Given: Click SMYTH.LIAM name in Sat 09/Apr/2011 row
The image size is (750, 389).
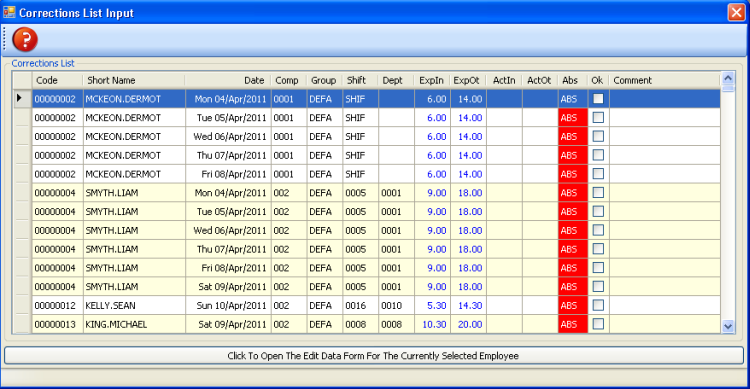Looking at the screenshot, I should click(134, 287).
